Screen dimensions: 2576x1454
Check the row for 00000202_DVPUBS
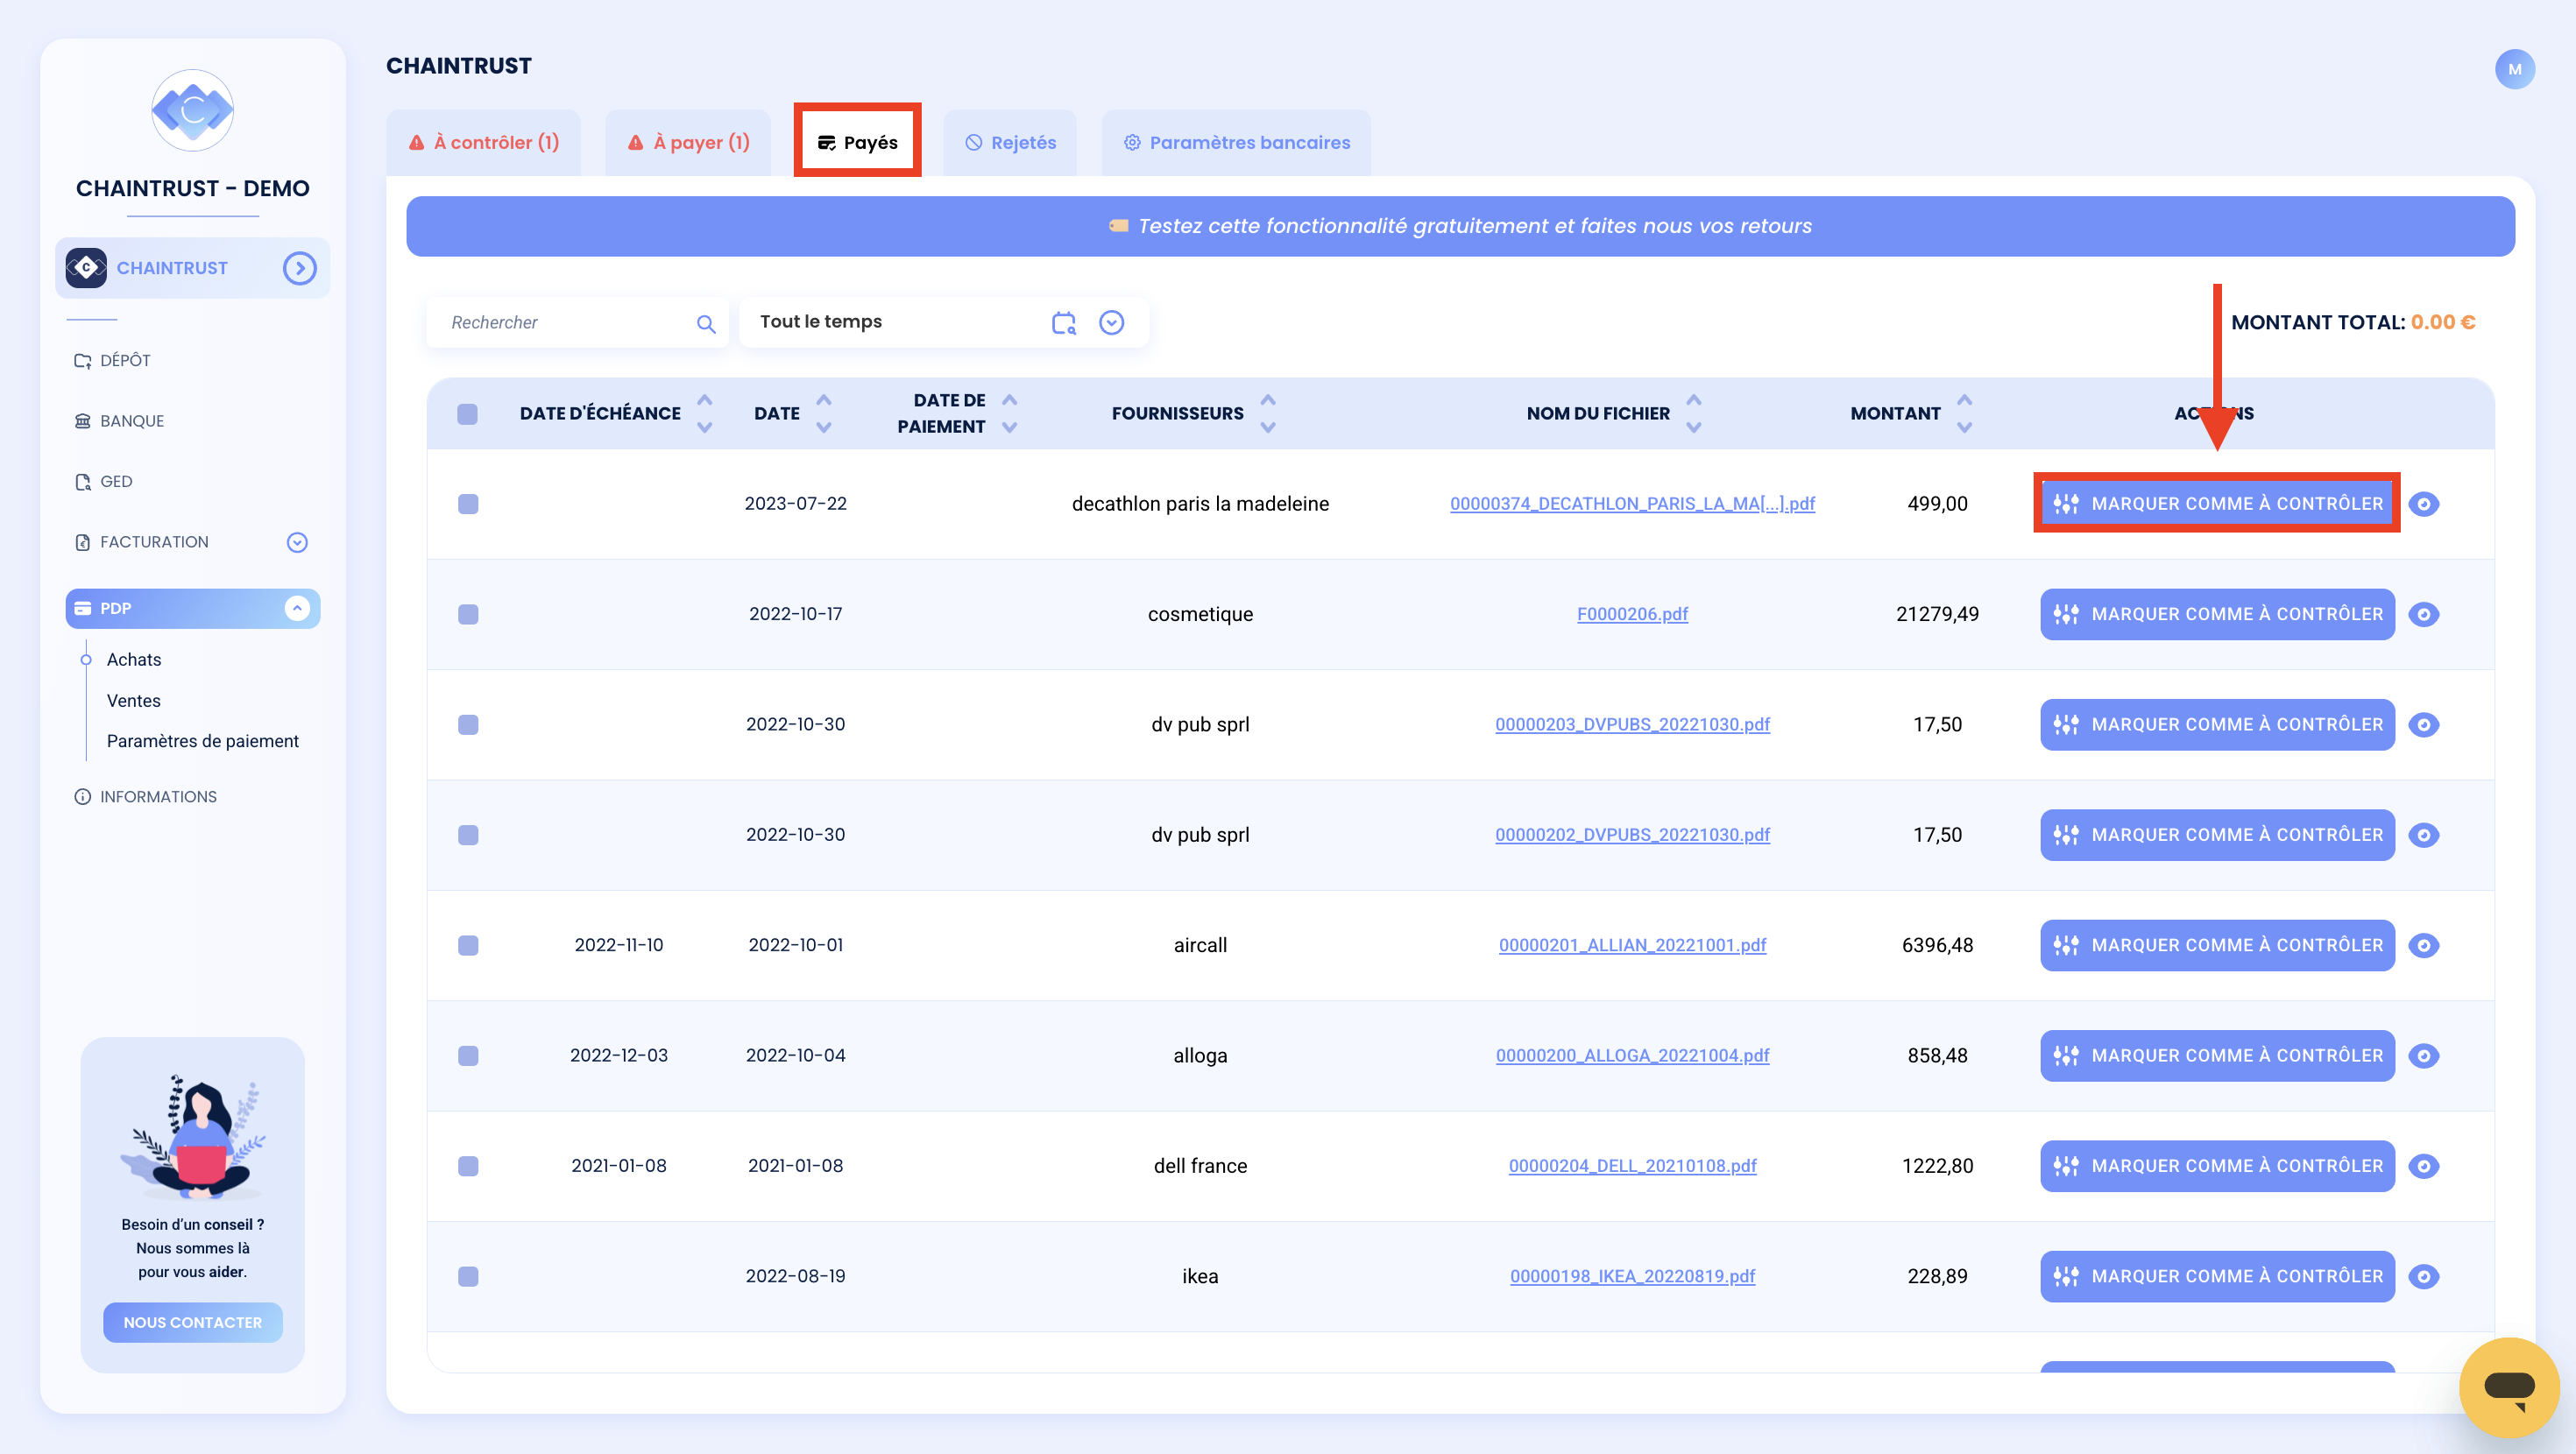pos(467,835)
